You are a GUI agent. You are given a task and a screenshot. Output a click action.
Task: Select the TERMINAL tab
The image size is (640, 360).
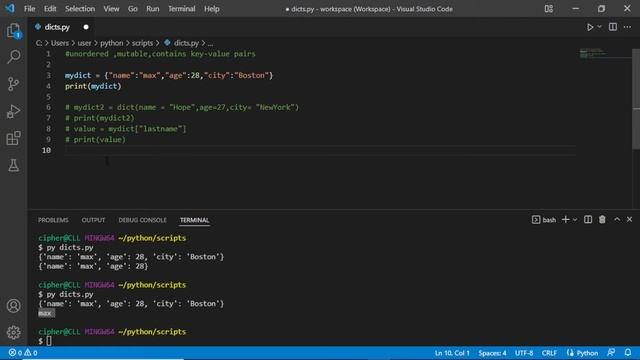pyautogui.click(x=194, y=220)
